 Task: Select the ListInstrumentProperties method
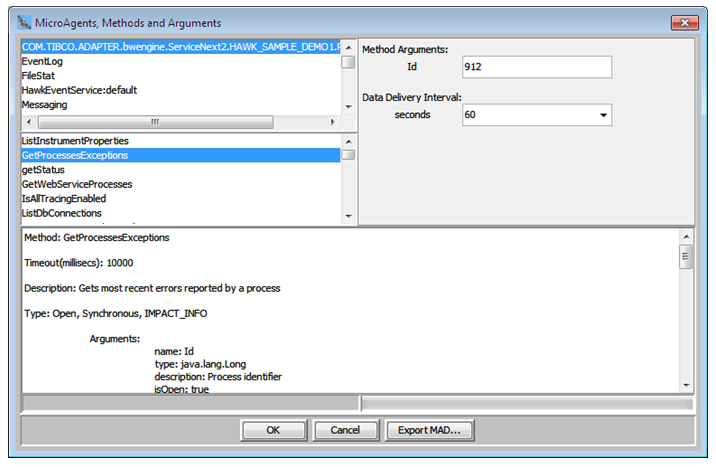click(x=181, y=141)
